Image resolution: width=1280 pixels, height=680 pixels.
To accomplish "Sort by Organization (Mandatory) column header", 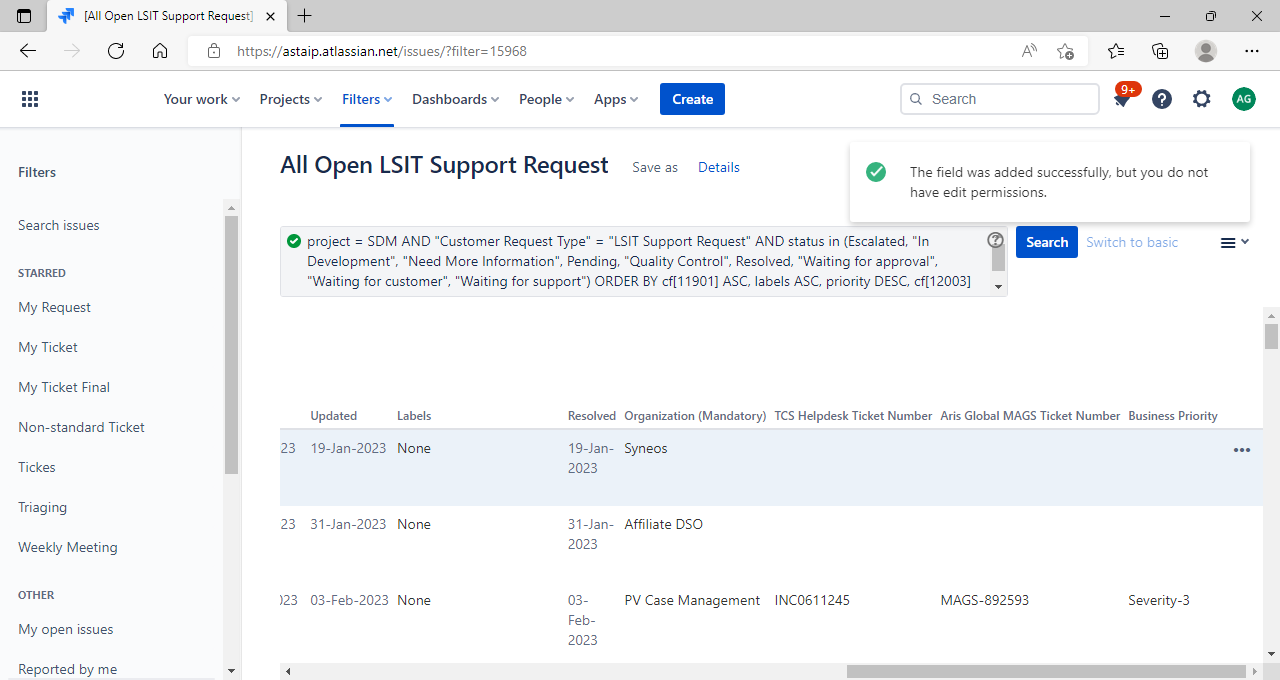I will pos(695,416).
